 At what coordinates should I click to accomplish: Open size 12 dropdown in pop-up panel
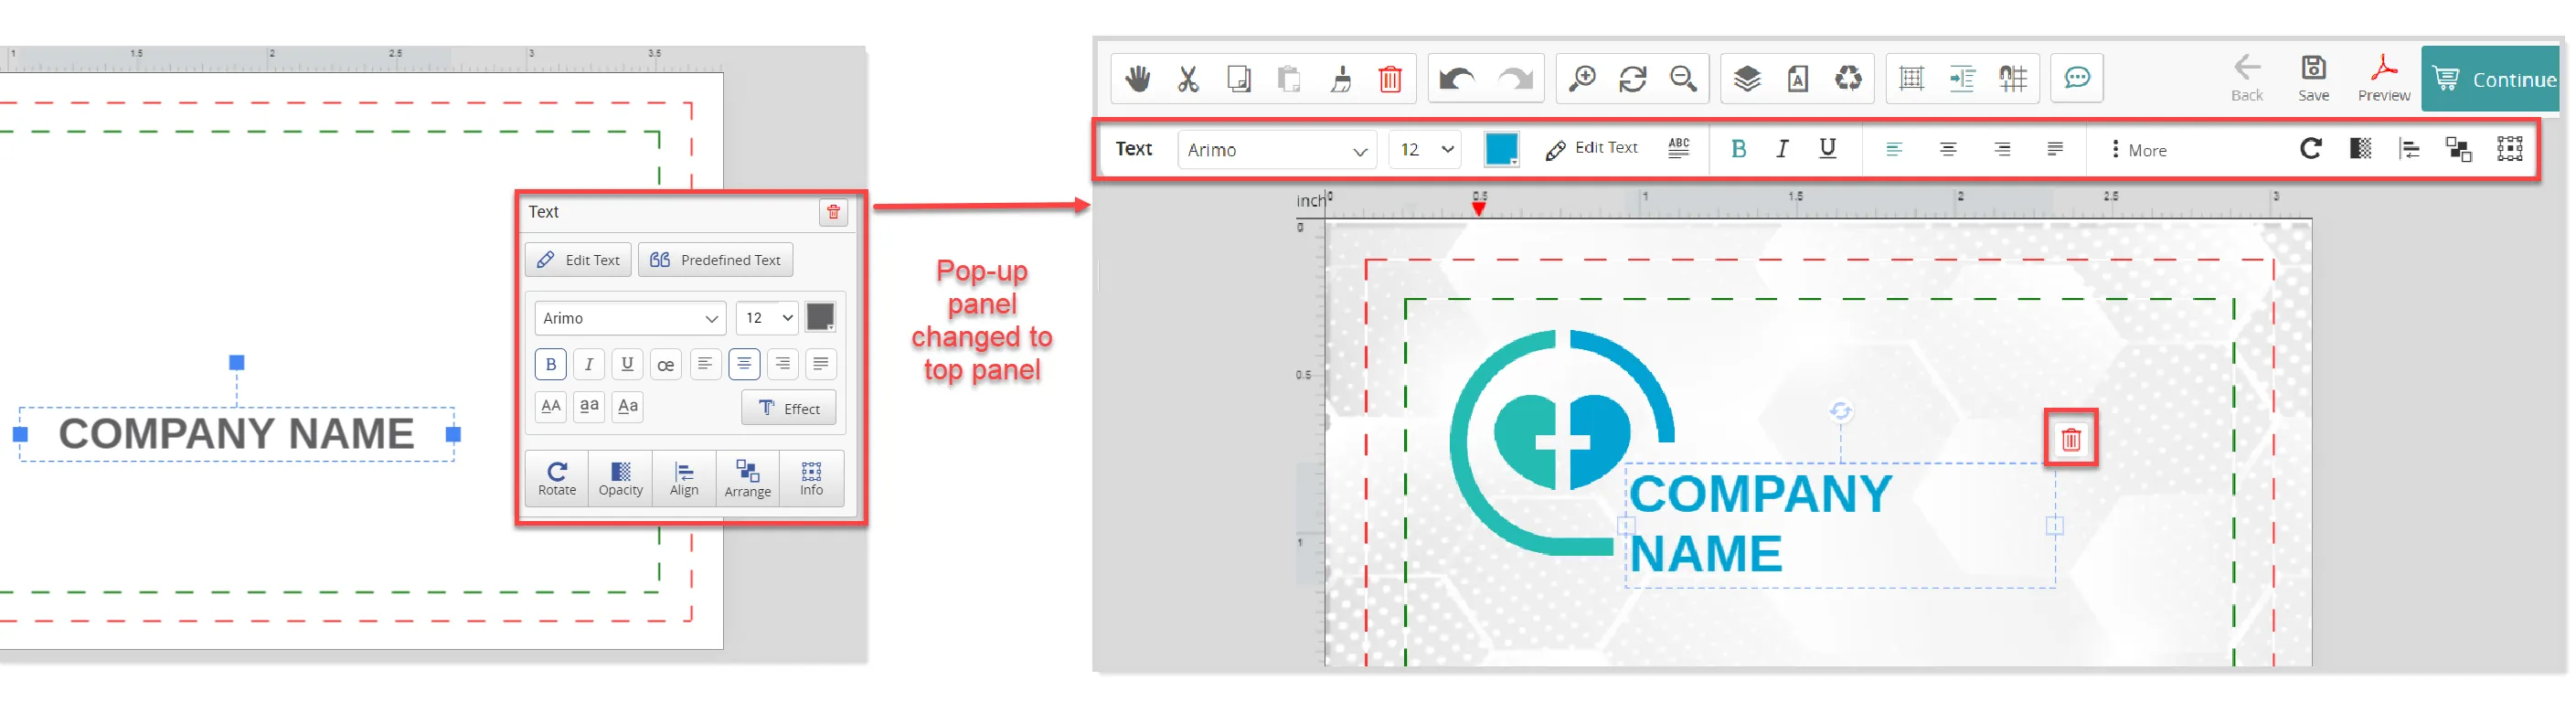point(767,318)
